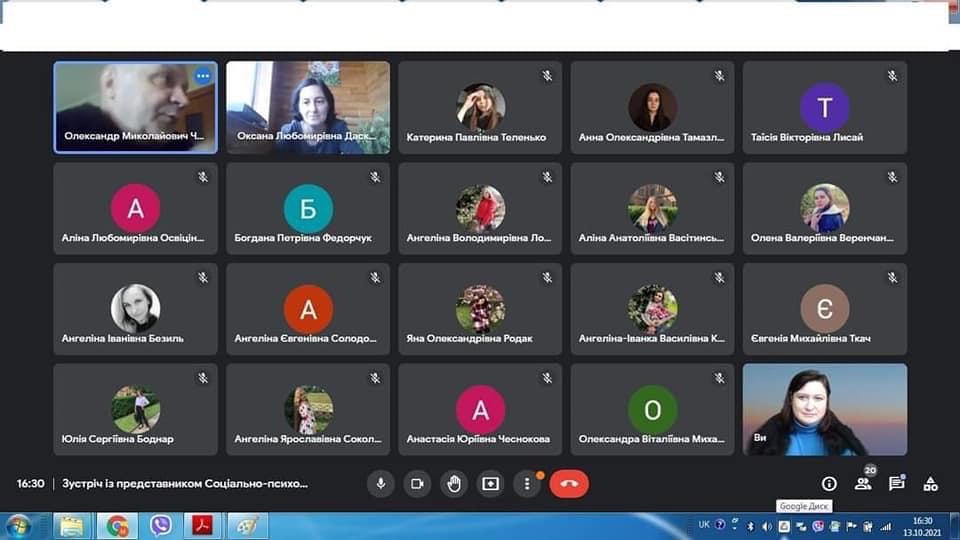
Task: Open the meeting details info icon
Action: pos(829,484)
